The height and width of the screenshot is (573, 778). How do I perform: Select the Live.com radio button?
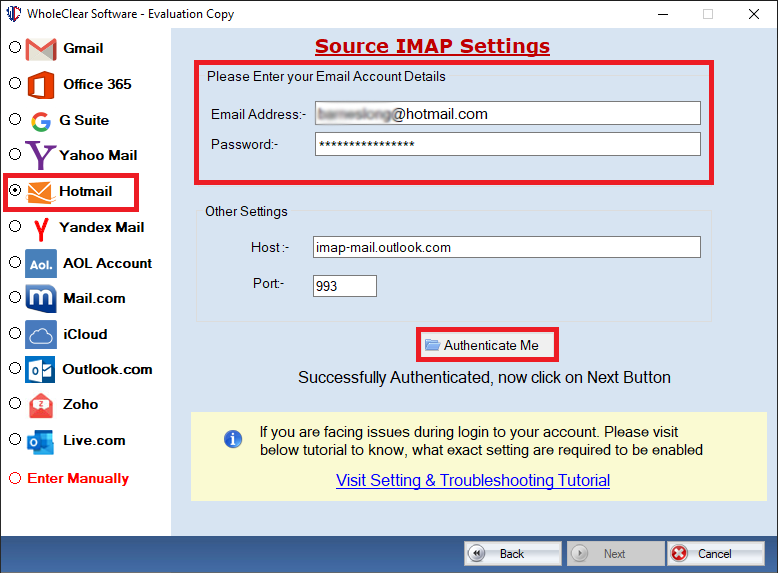pos(15,439)
